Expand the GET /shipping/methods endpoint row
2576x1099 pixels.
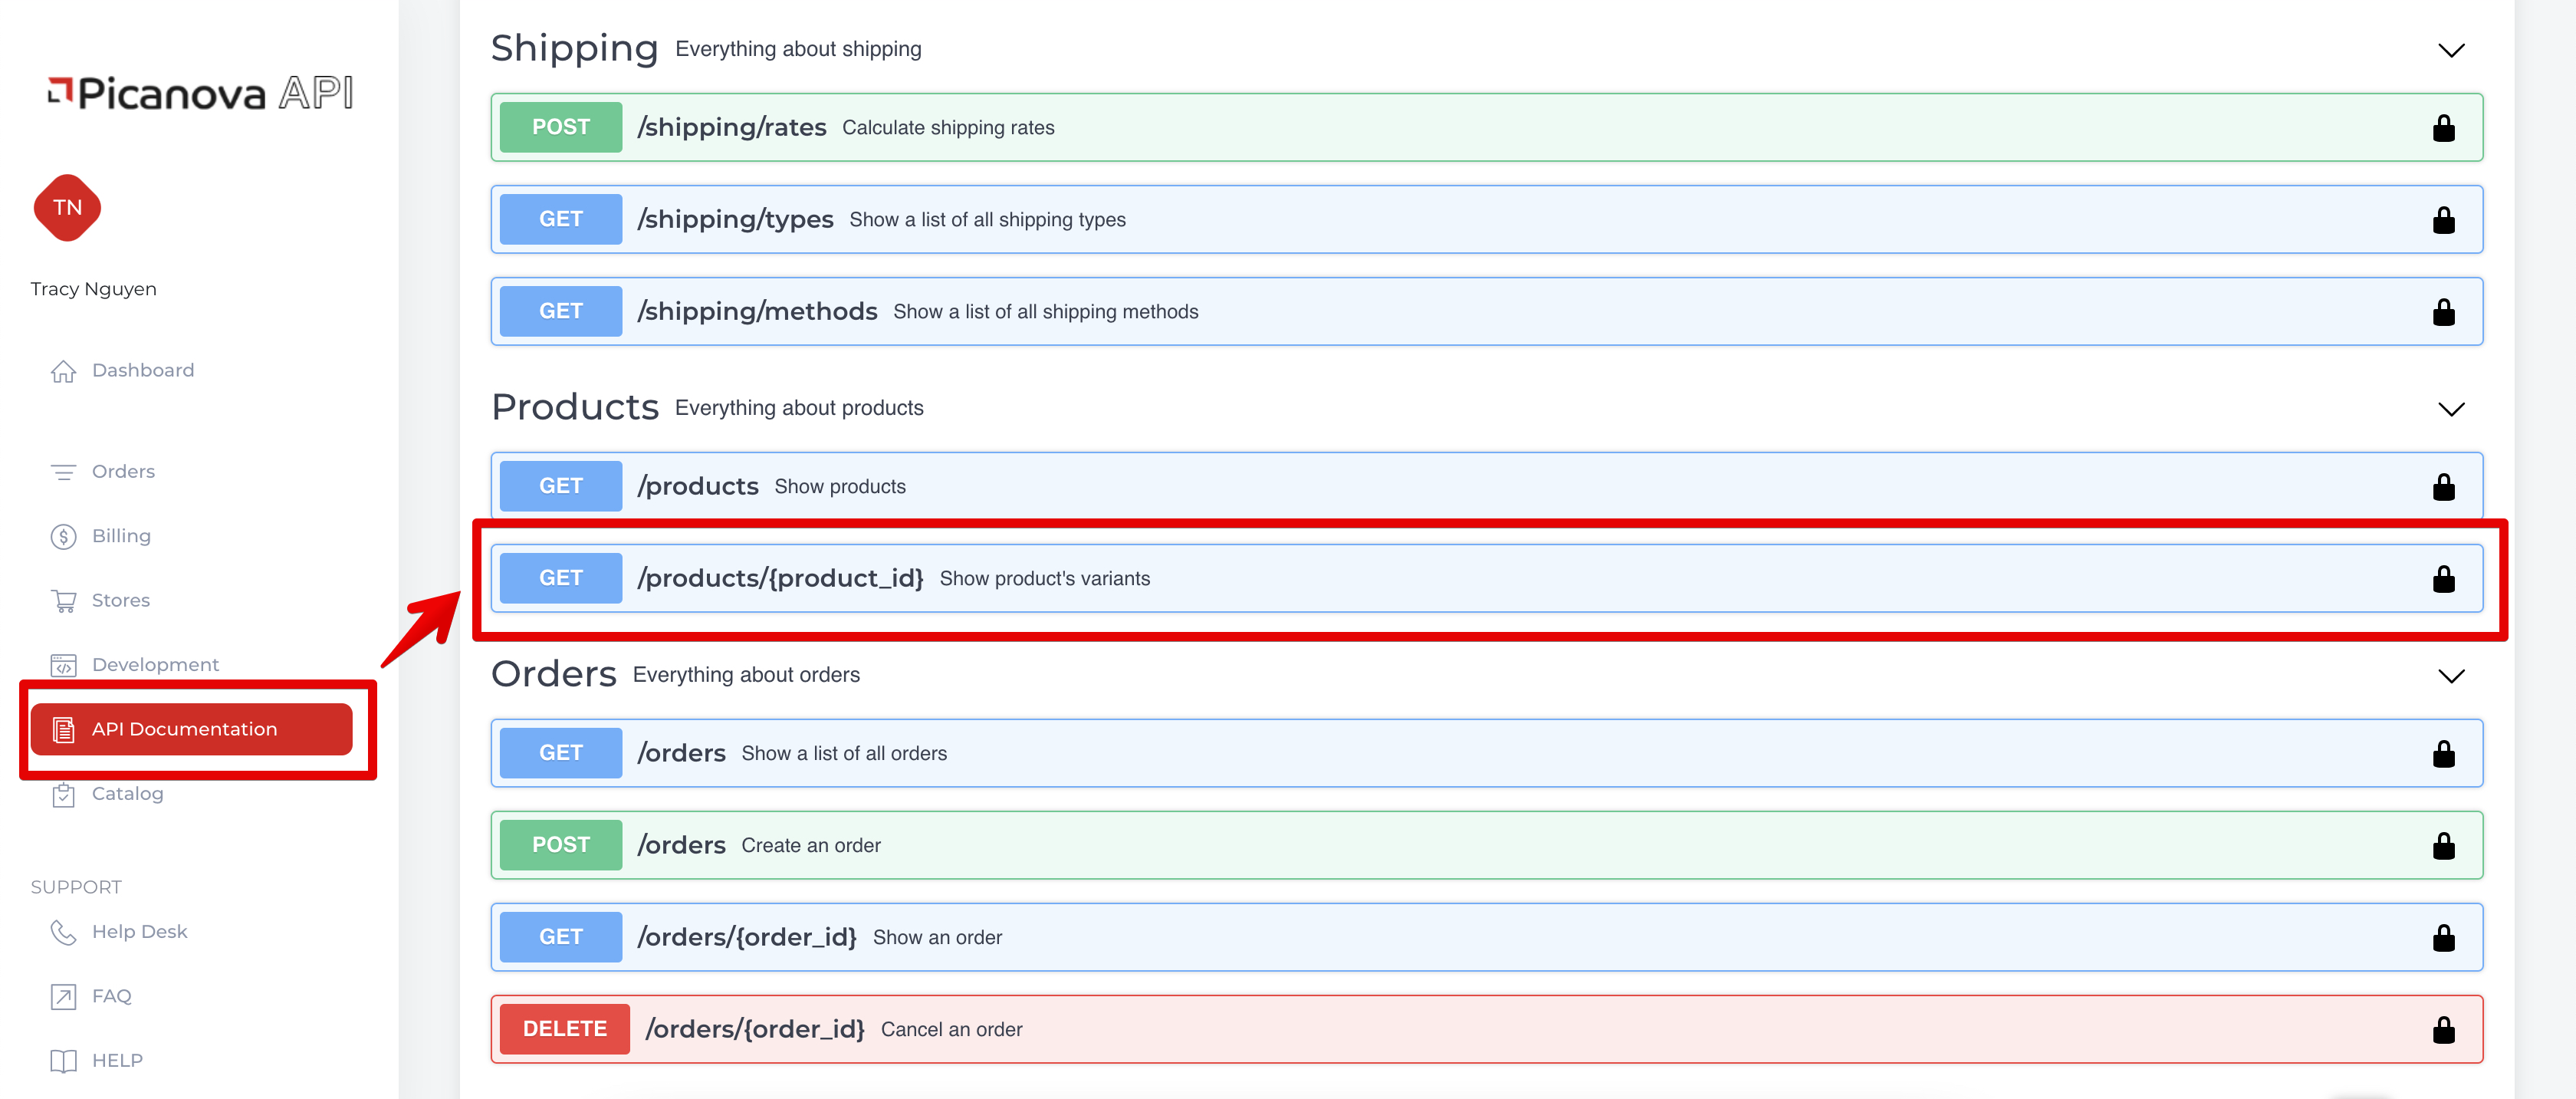pos(757,312)
